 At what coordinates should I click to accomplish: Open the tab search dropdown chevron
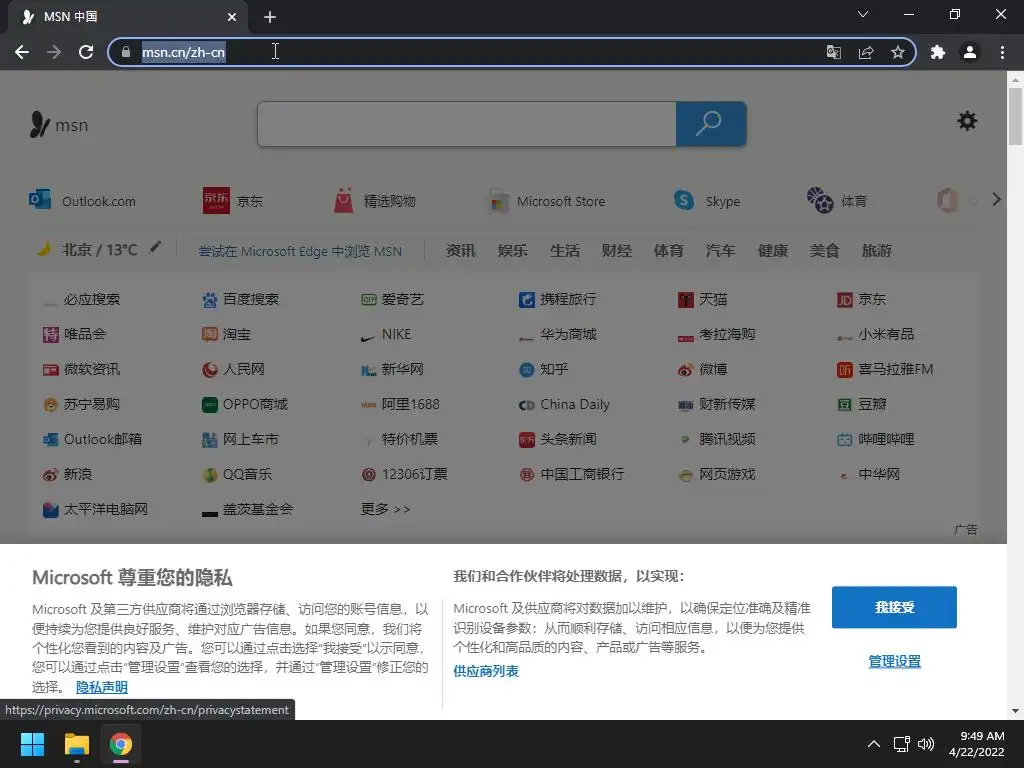pyautogui.click(x=863, y=14)
